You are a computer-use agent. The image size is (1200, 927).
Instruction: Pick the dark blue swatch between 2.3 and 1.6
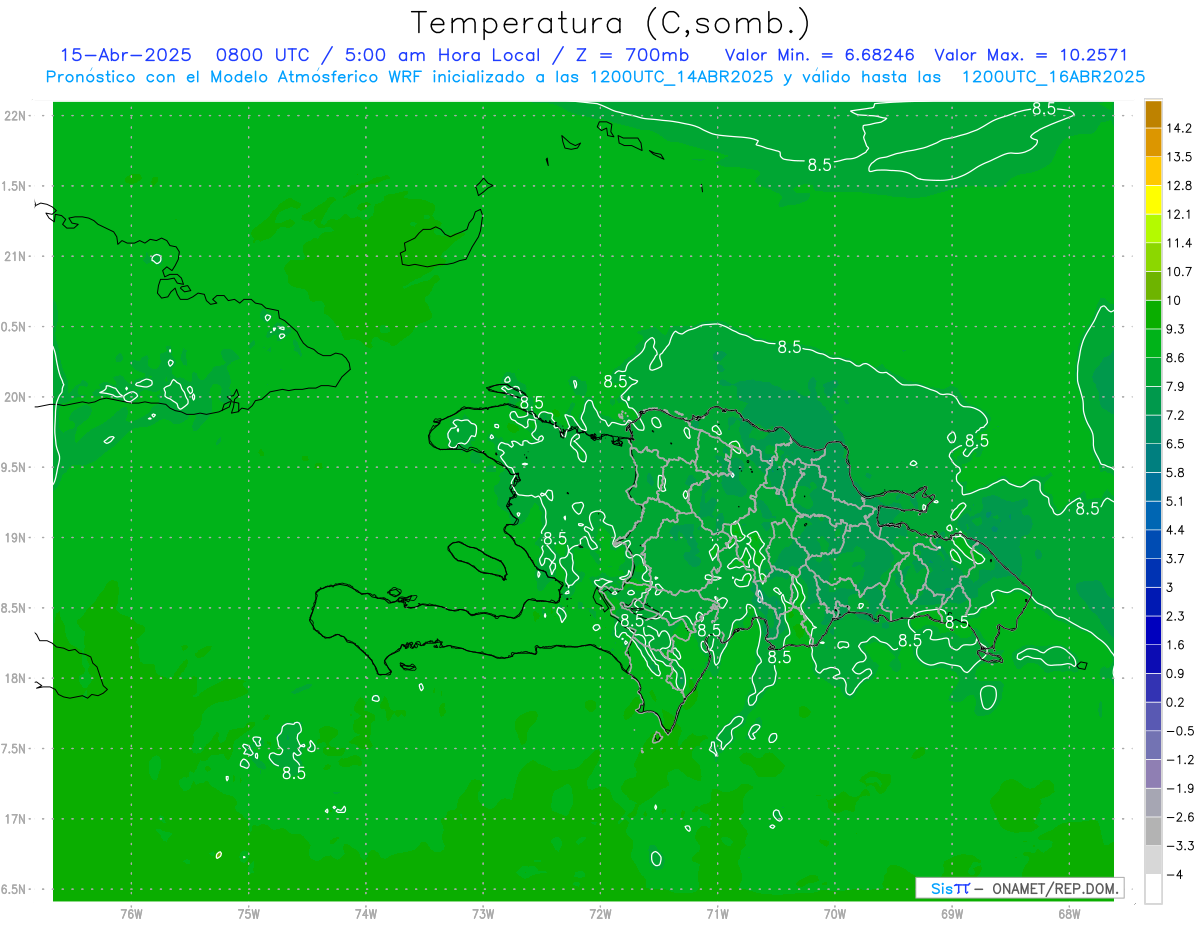(1153, 630)
